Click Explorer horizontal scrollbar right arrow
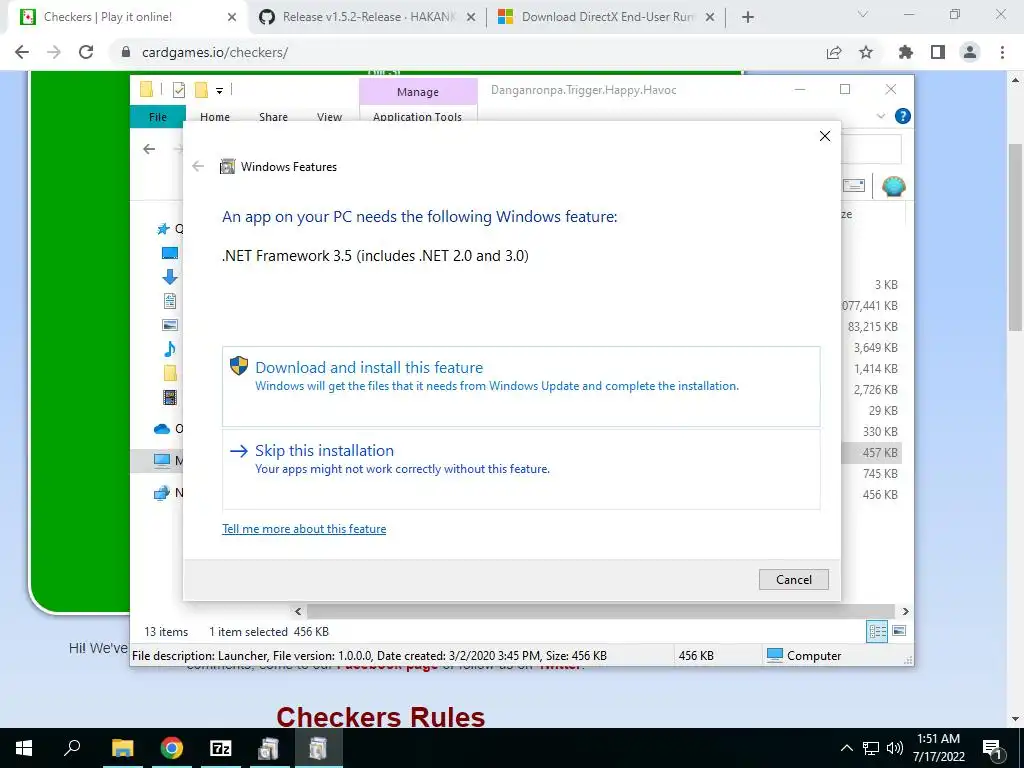The height and width of the screenshot is (768, 1024). (905, 611)
